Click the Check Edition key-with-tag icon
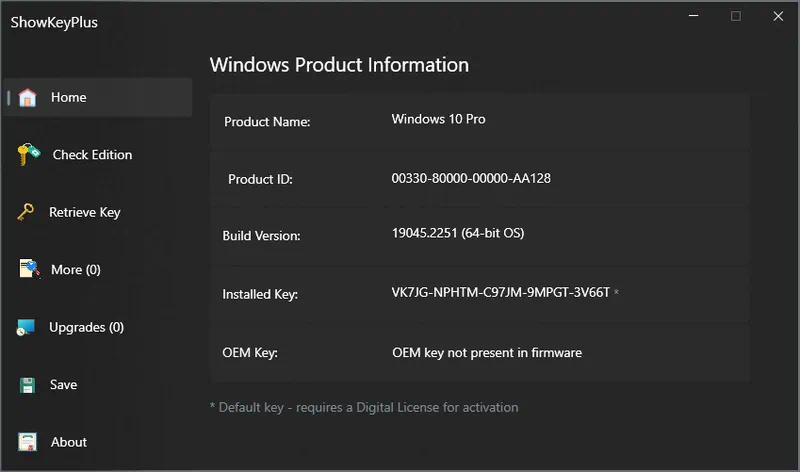The image size is (800, 472). click(x=29, y=154)
